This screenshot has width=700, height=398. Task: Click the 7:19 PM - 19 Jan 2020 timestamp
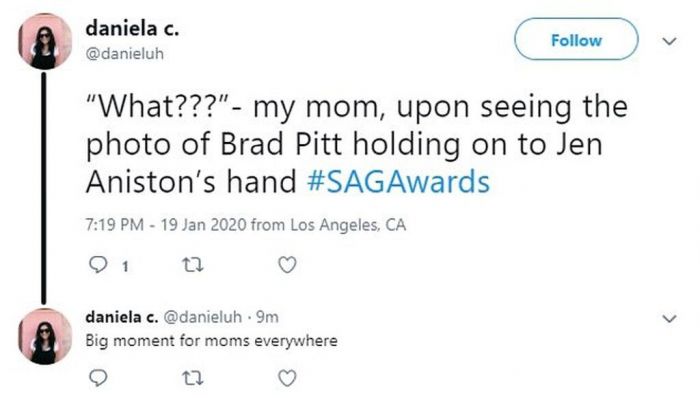(x=166, y=224)
